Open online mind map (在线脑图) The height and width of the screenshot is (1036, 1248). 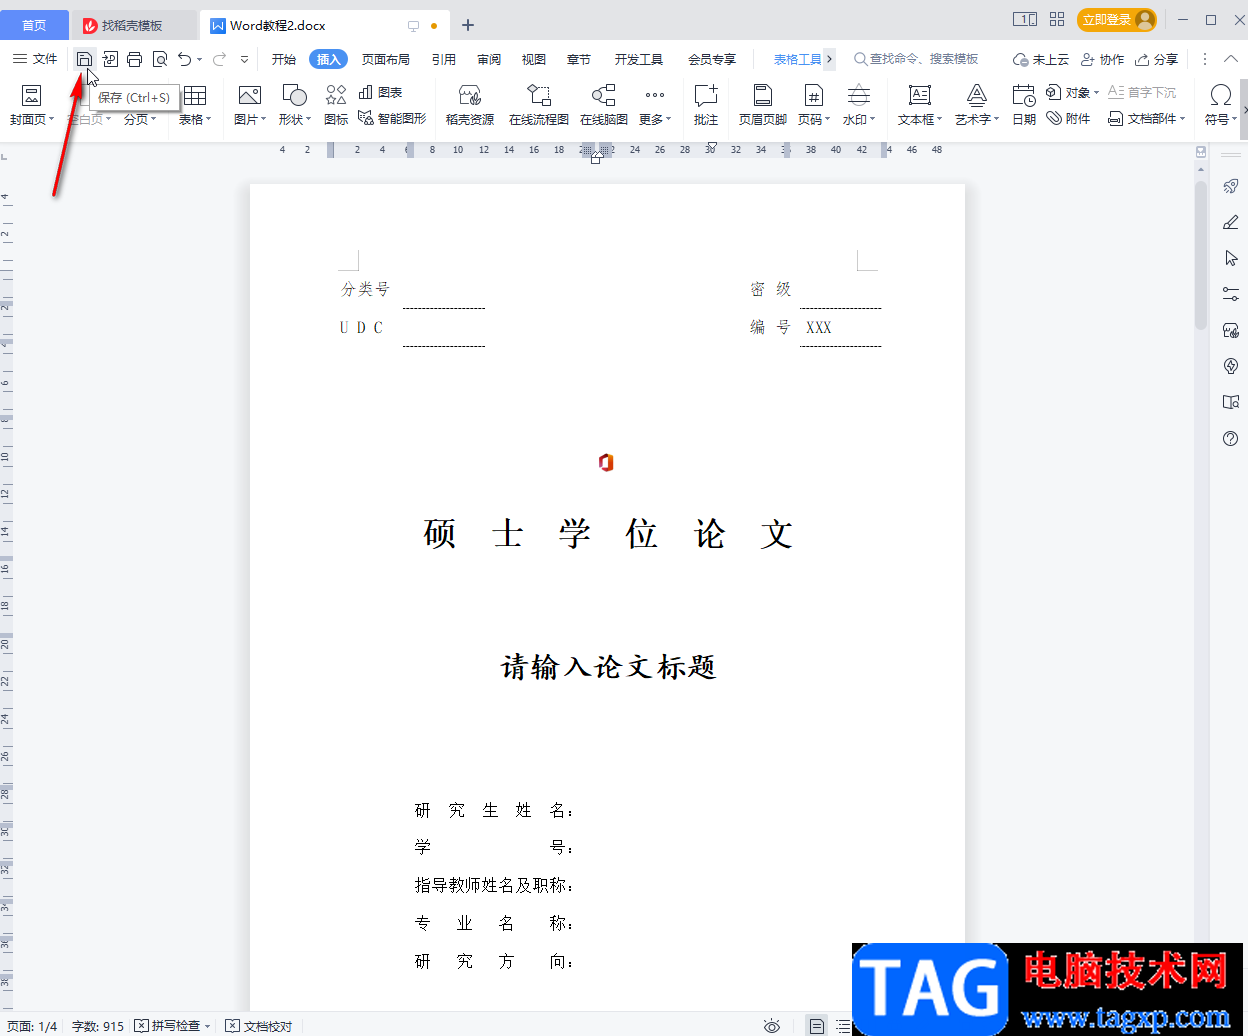coord(604,105)
